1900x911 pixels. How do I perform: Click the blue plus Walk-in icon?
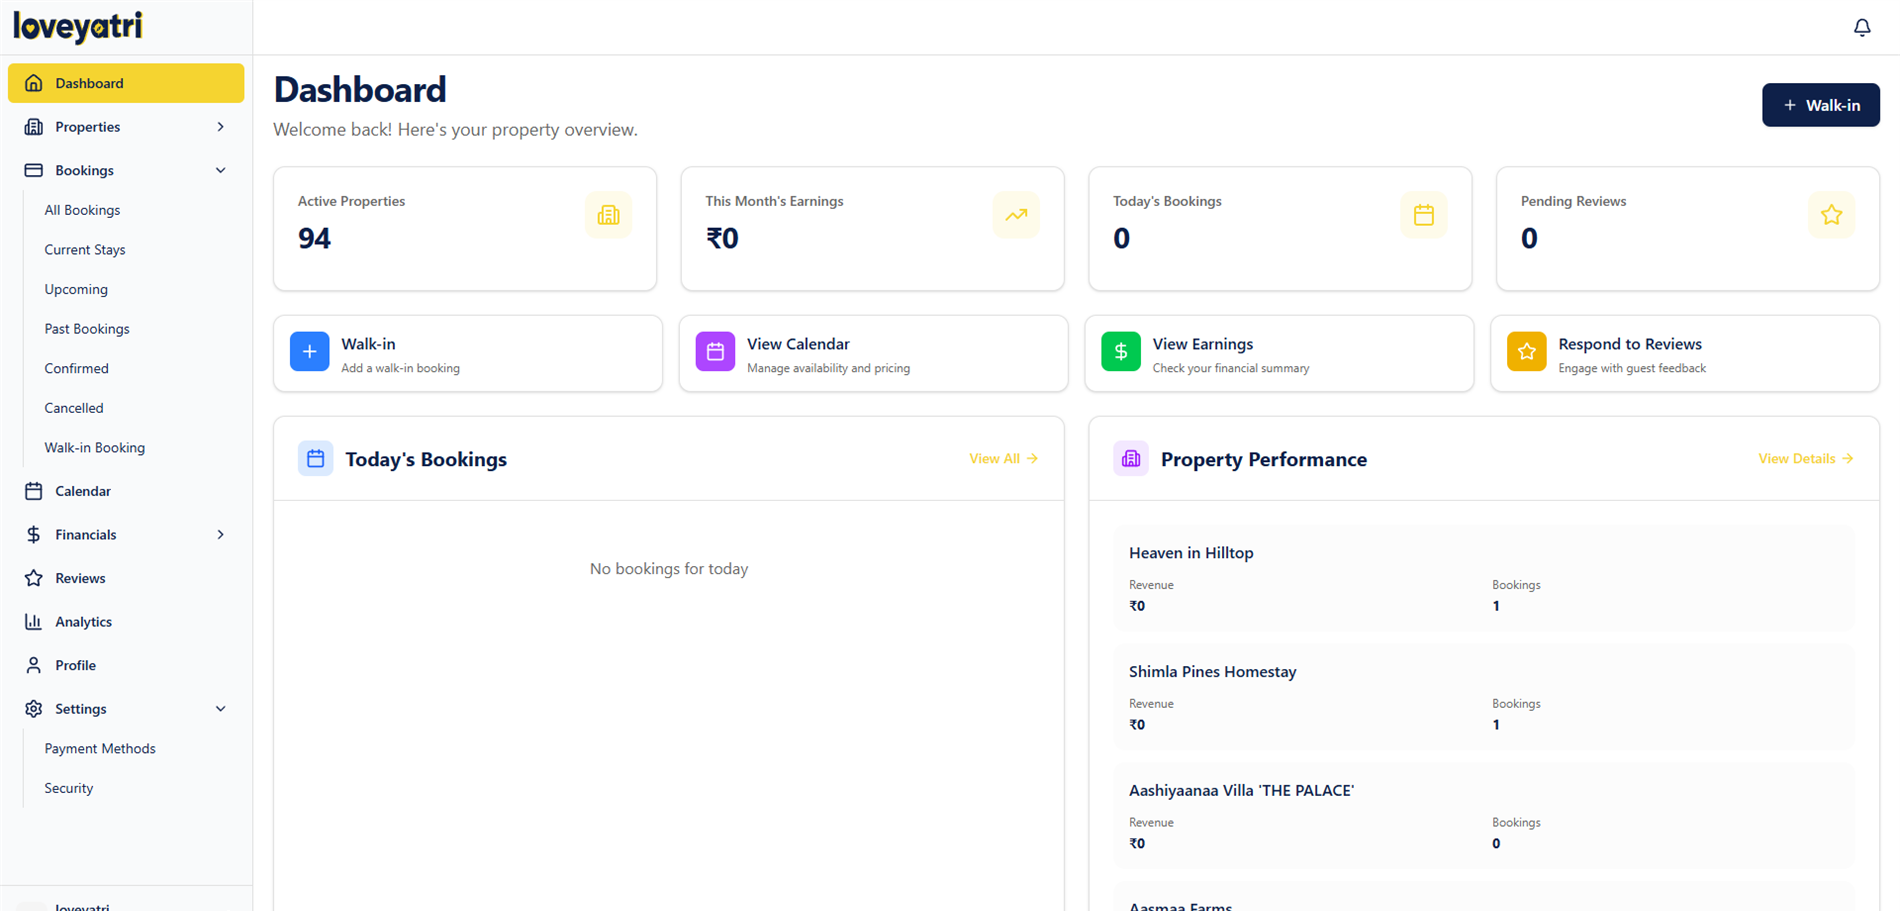(x=310, y=352)
